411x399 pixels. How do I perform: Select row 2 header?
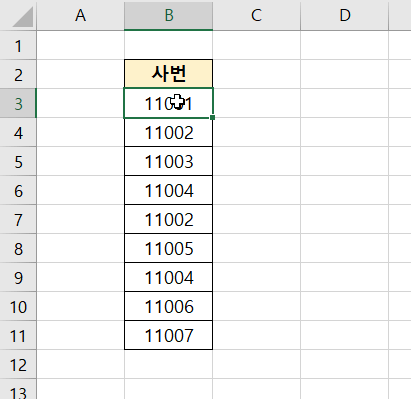pyautogui.click(x=18, y=74)
